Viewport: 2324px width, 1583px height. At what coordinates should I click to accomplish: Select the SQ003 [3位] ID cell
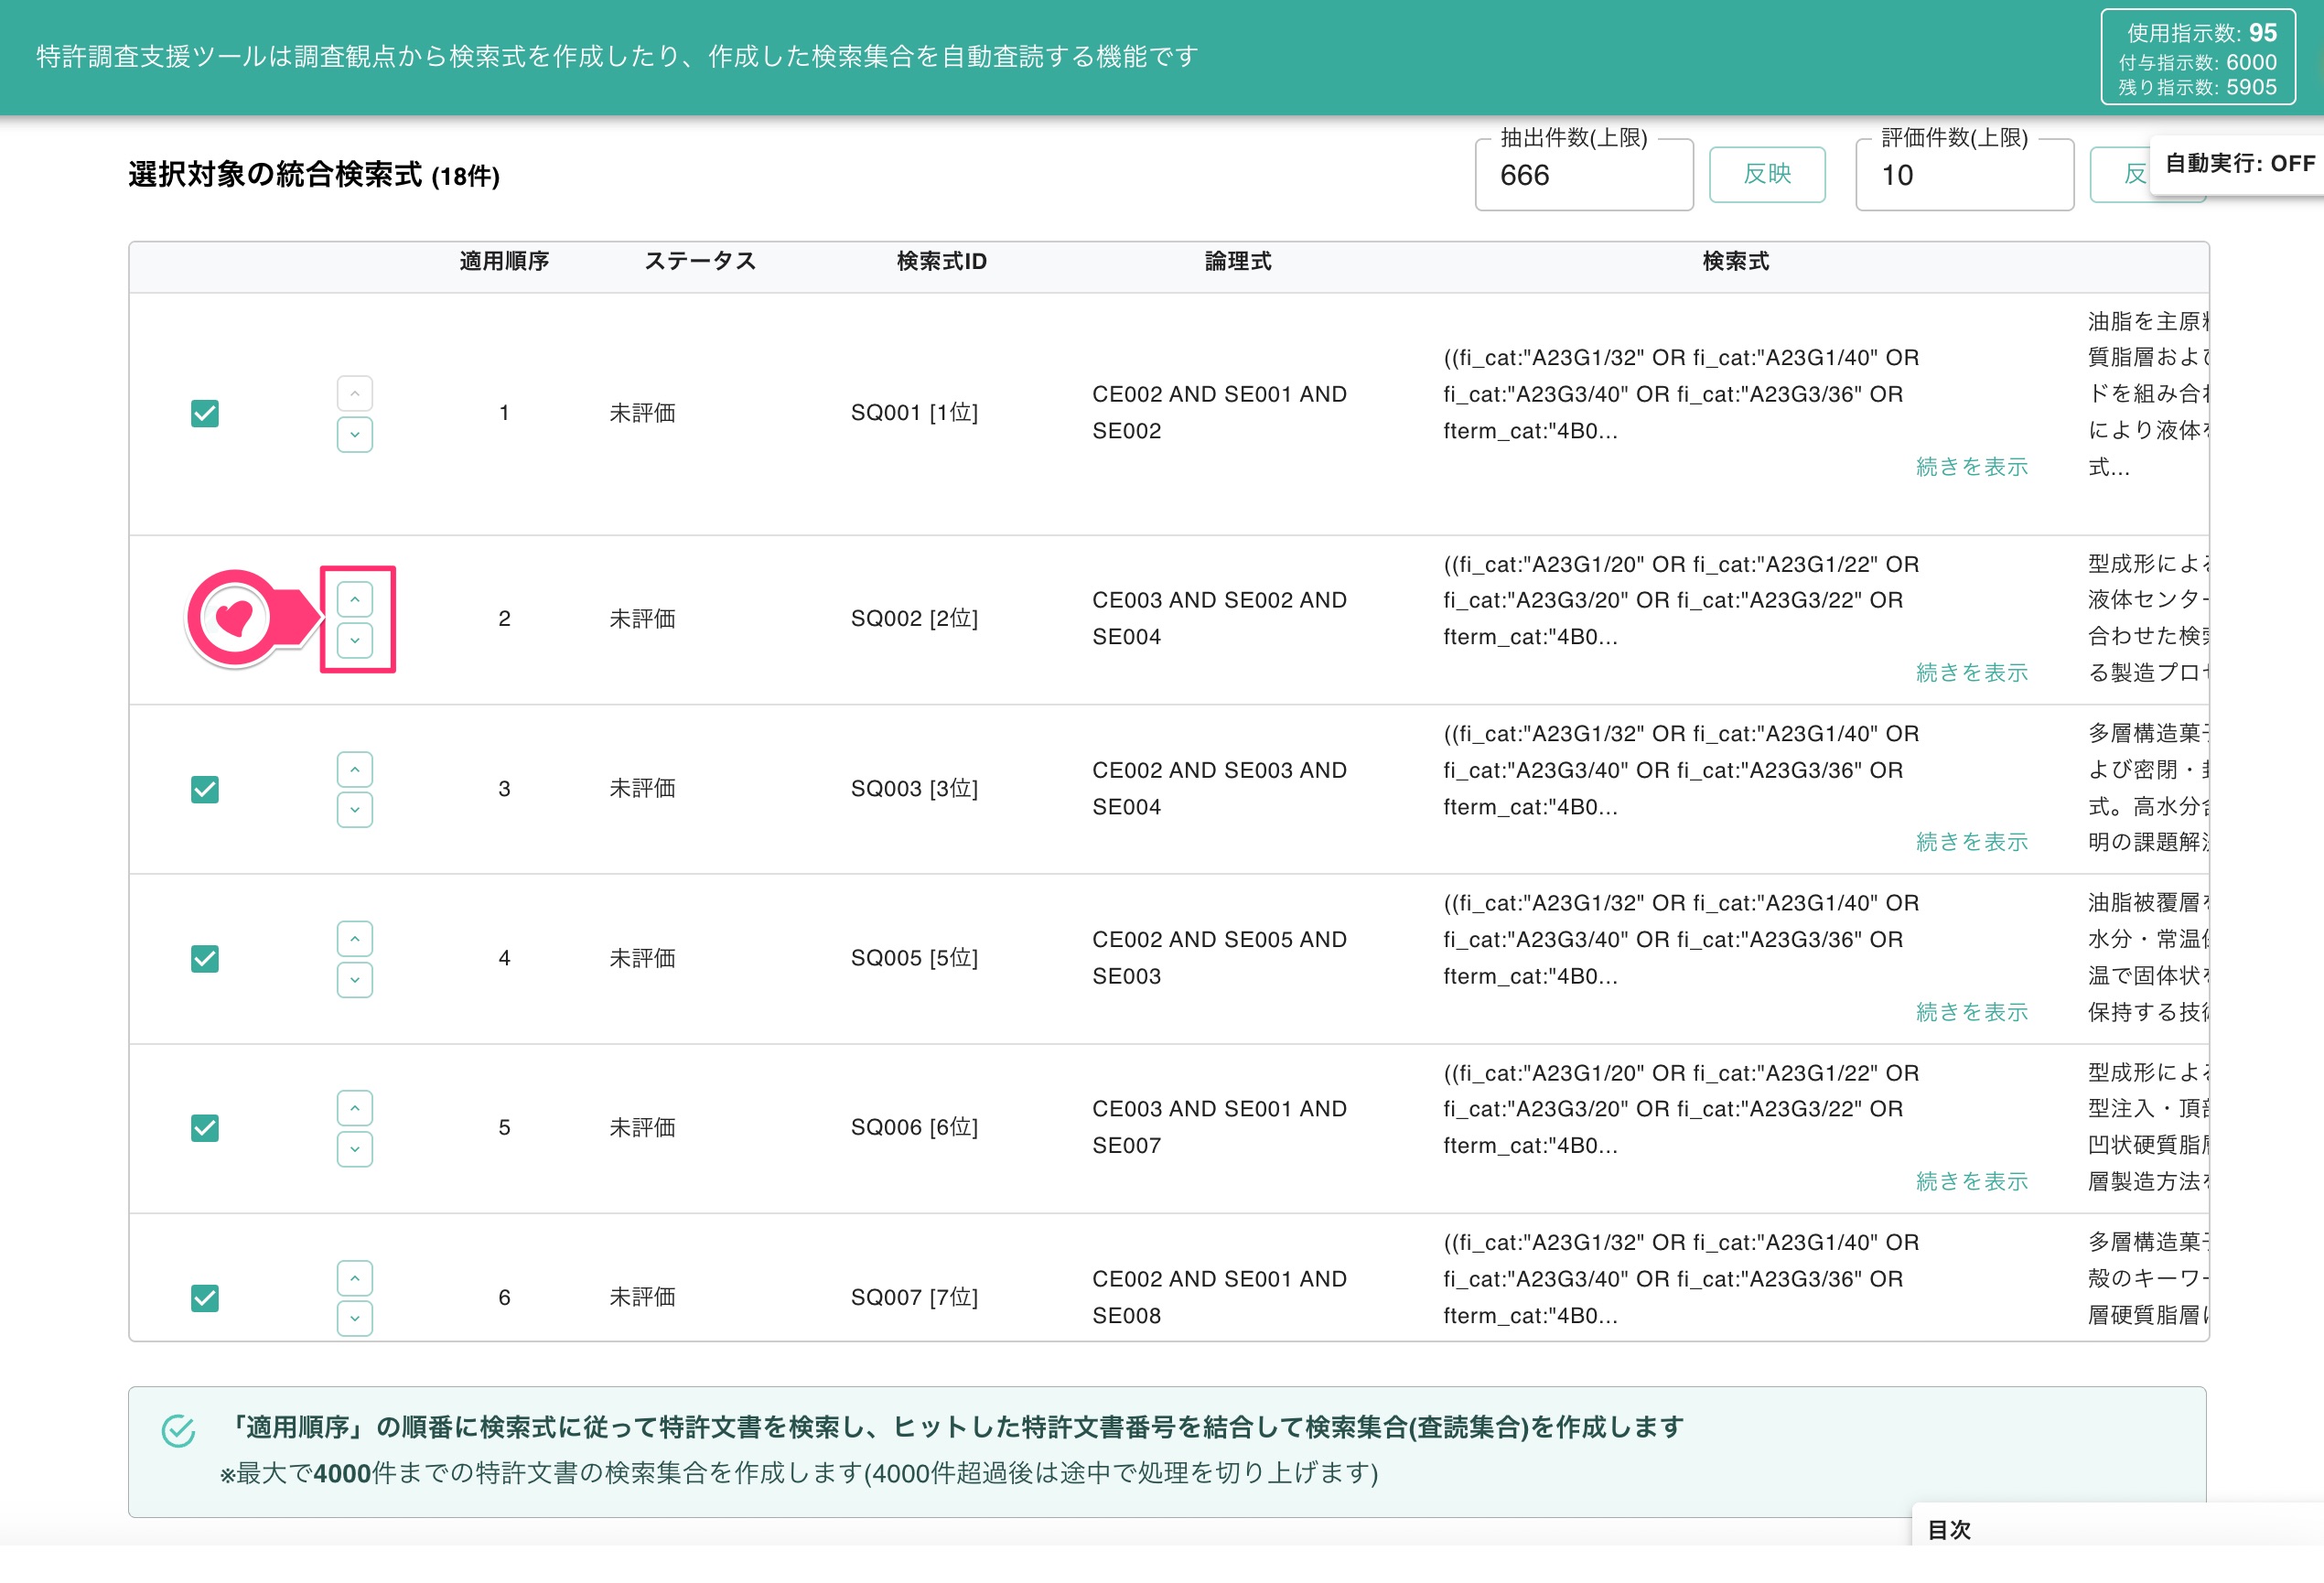click(x=914, y=789)
